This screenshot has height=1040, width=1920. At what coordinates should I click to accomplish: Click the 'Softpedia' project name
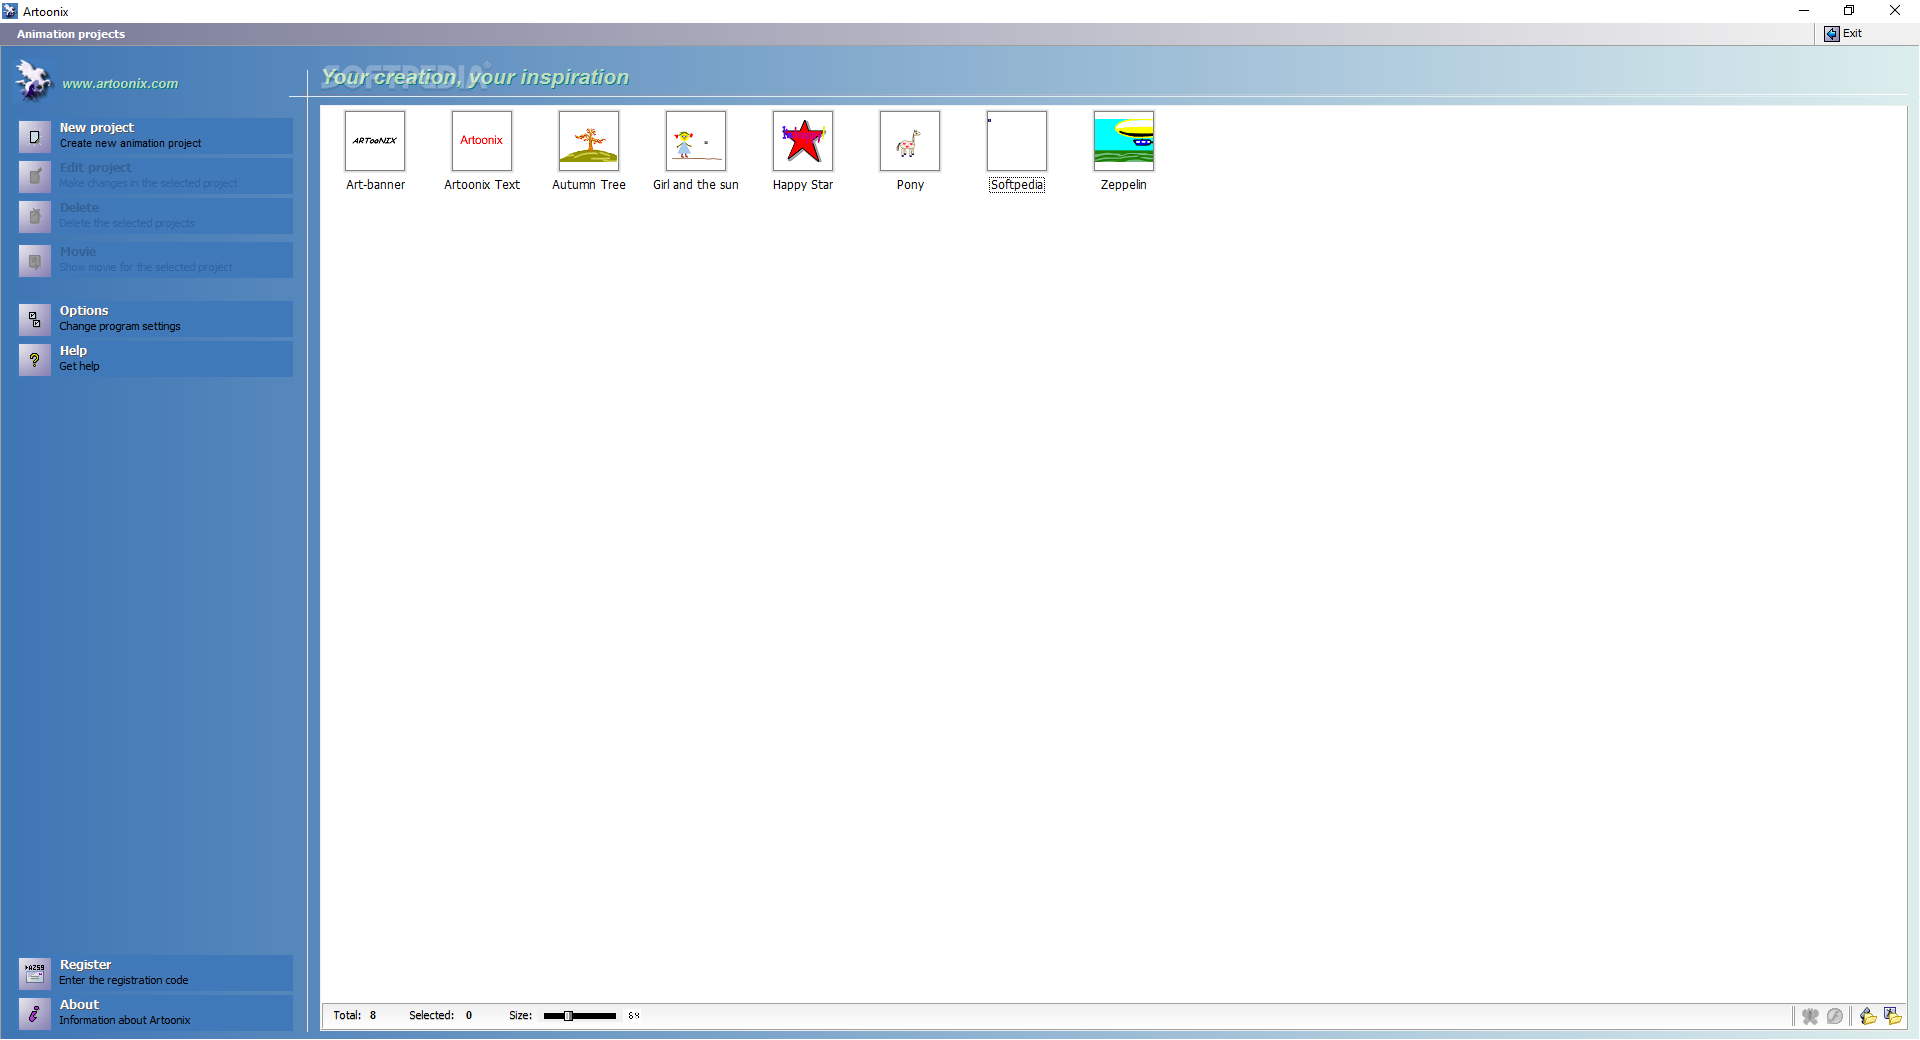[x=1017, y=185]
